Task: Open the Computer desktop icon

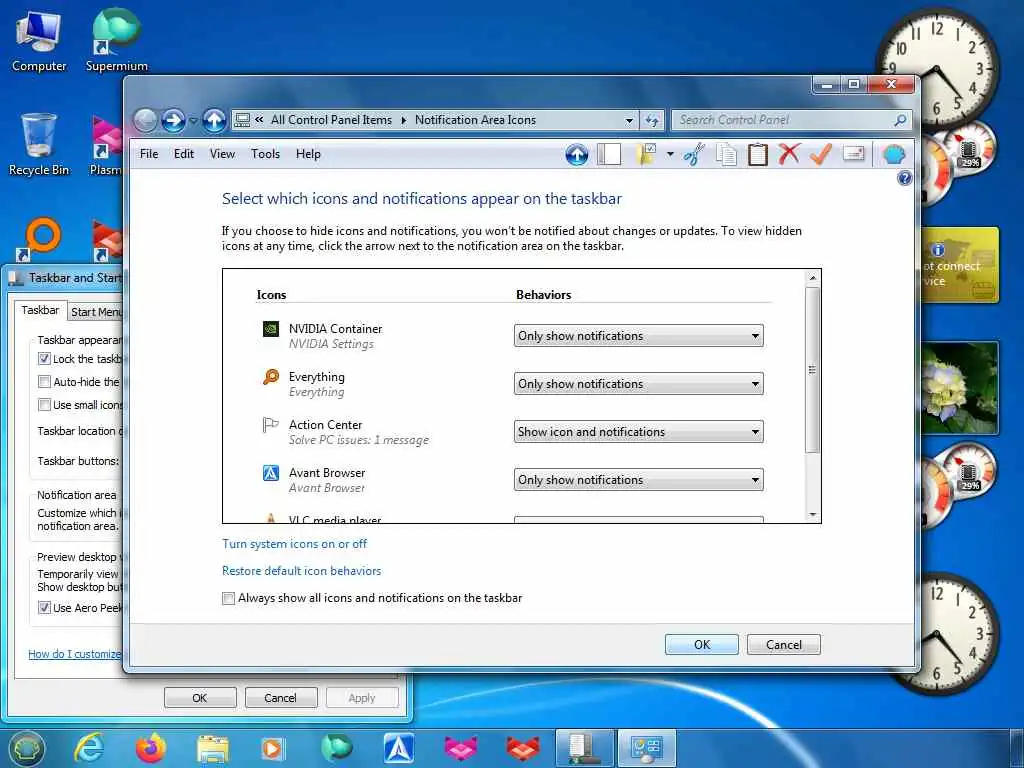Action: (39, 42)
